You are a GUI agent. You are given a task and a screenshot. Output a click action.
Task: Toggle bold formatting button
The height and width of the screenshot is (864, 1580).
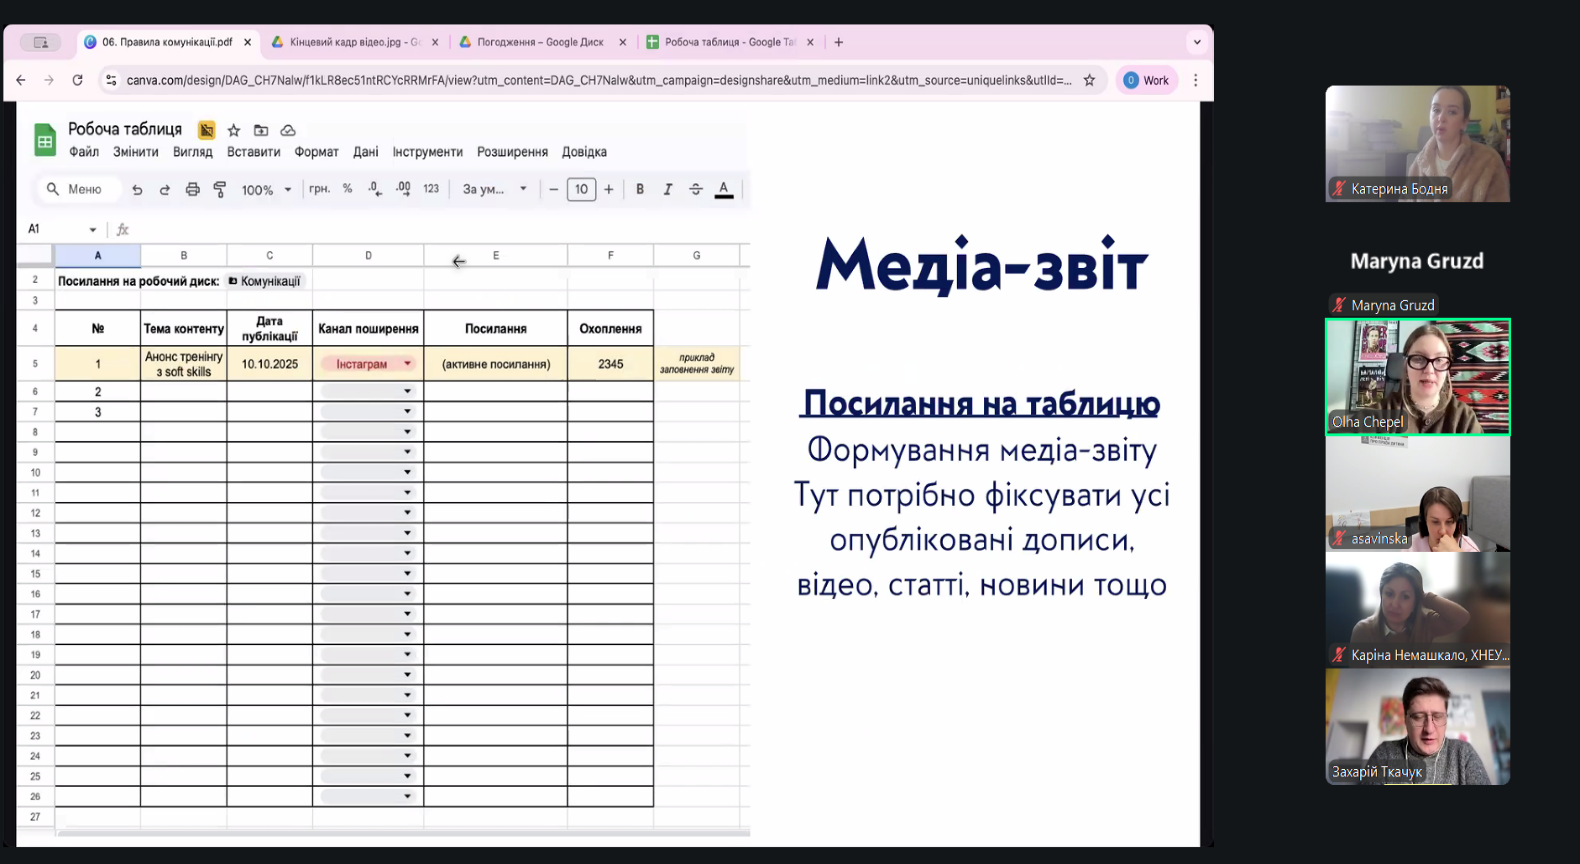[x=640, y=189]
